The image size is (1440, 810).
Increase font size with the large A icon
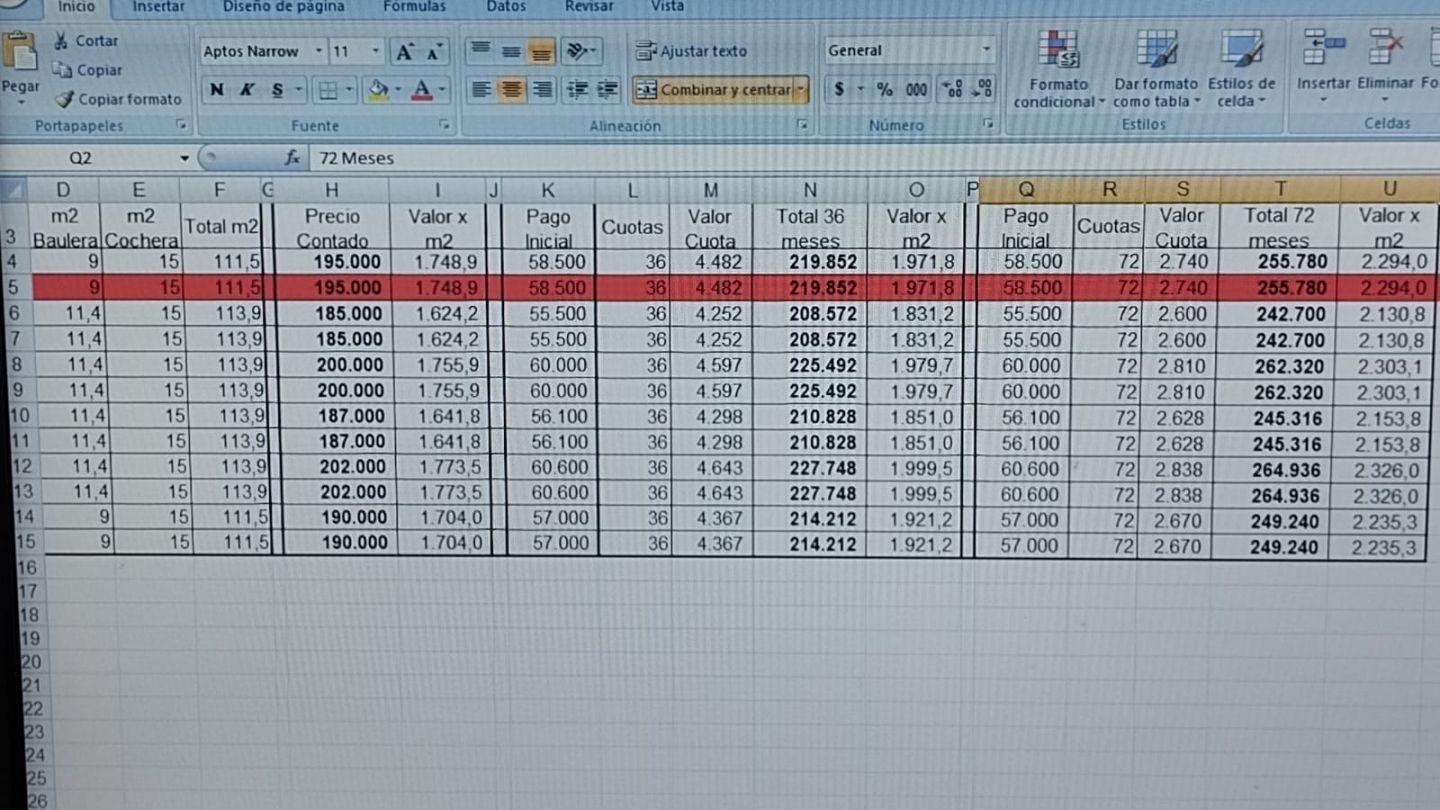[x=404, y=52]
